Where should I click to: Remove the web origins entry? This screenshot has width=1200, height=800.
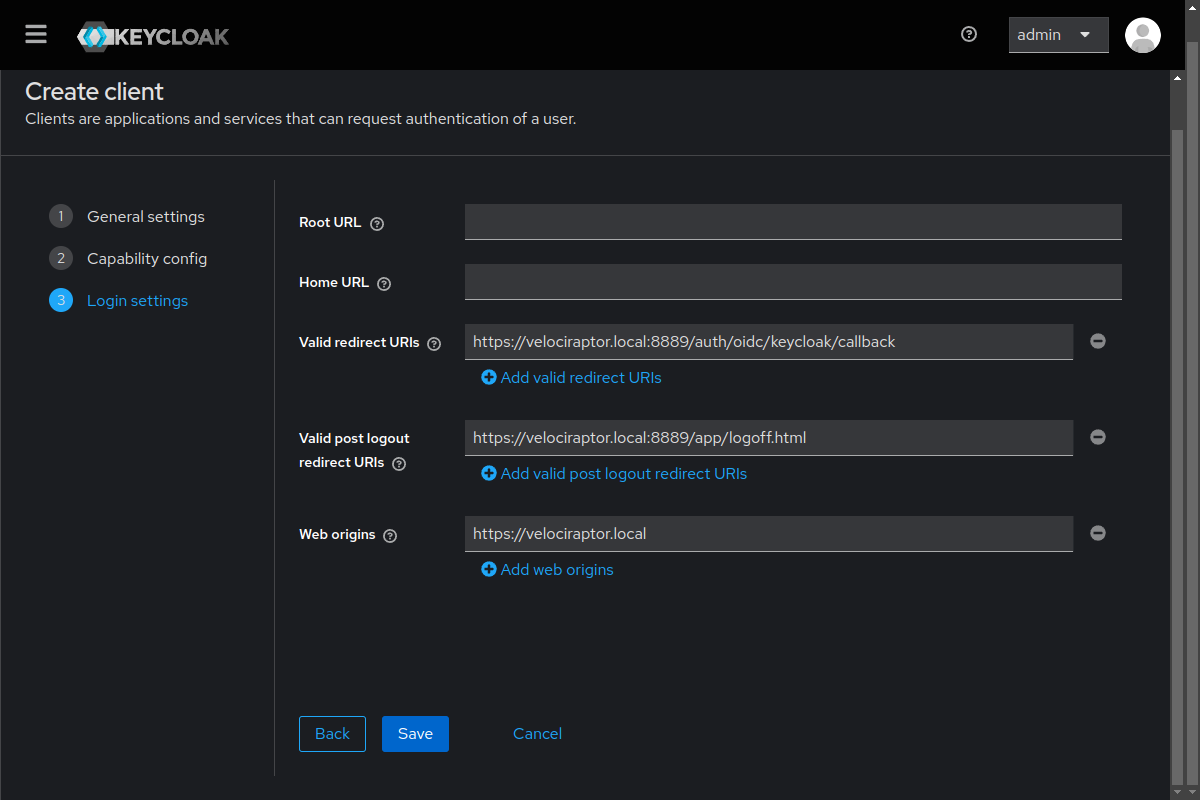pyautogui.click(x=1097, y=533)
